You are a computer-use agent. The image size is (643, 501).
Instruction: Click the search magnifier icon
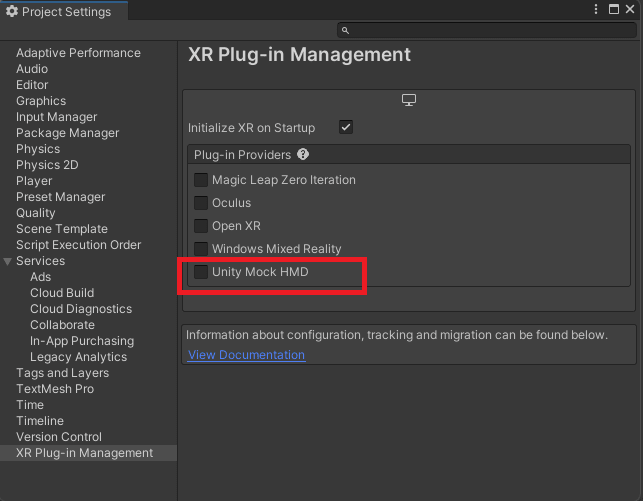(x=345, y=30)
